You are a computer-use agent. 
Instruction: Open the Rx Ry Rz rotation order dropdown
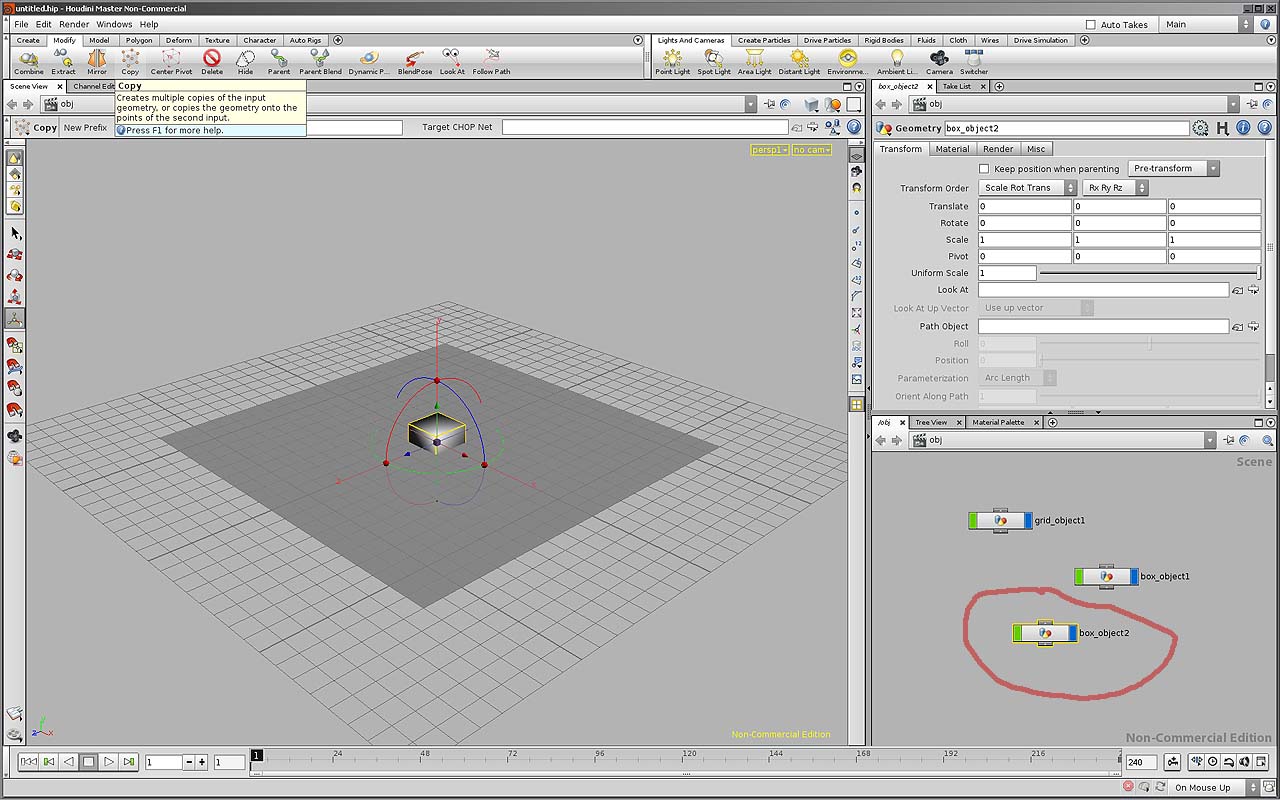point(1115,188)
